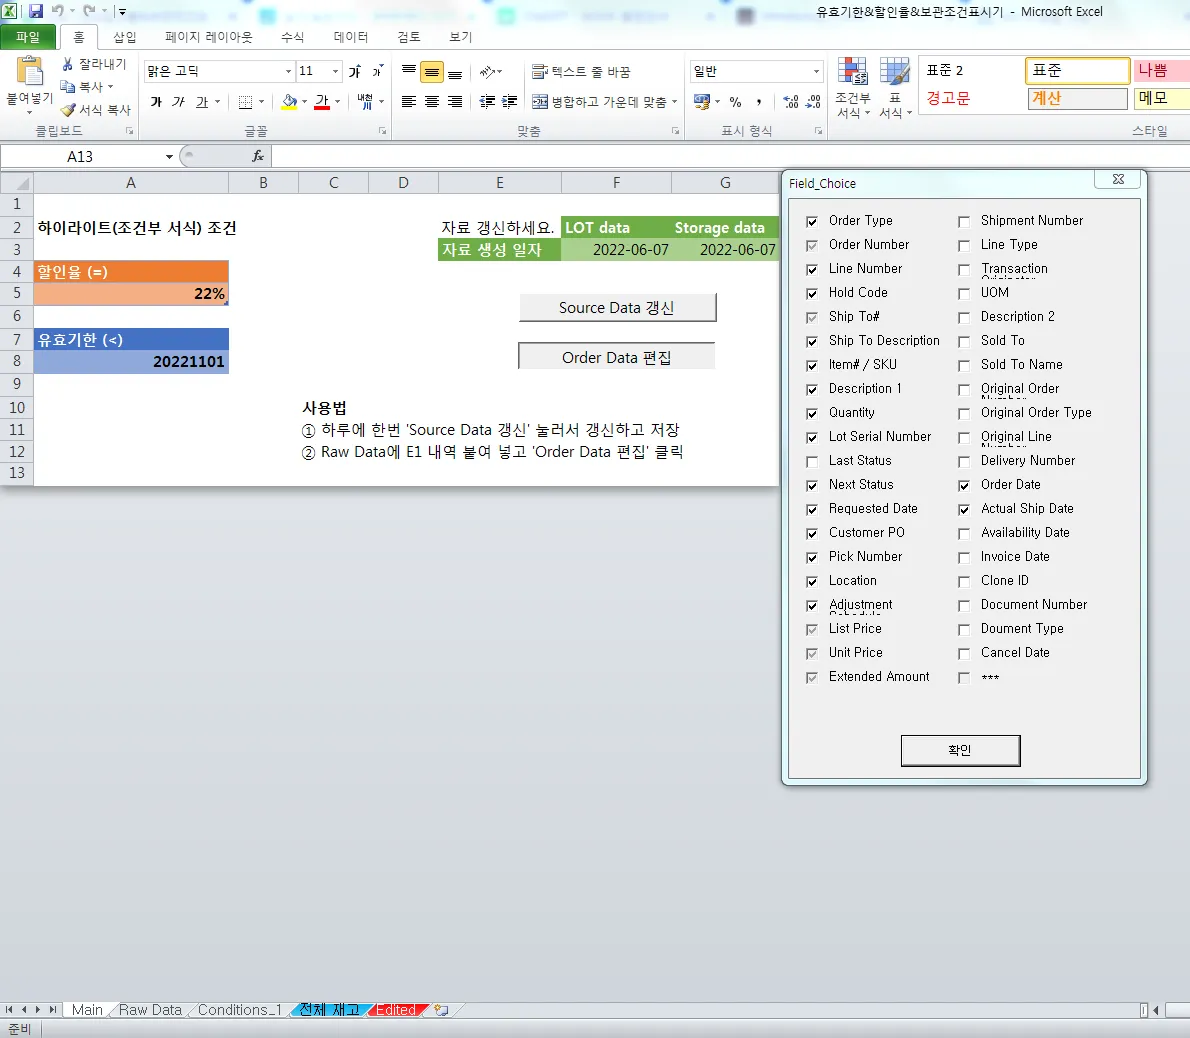Open the font name dropdown

point(288,72)
